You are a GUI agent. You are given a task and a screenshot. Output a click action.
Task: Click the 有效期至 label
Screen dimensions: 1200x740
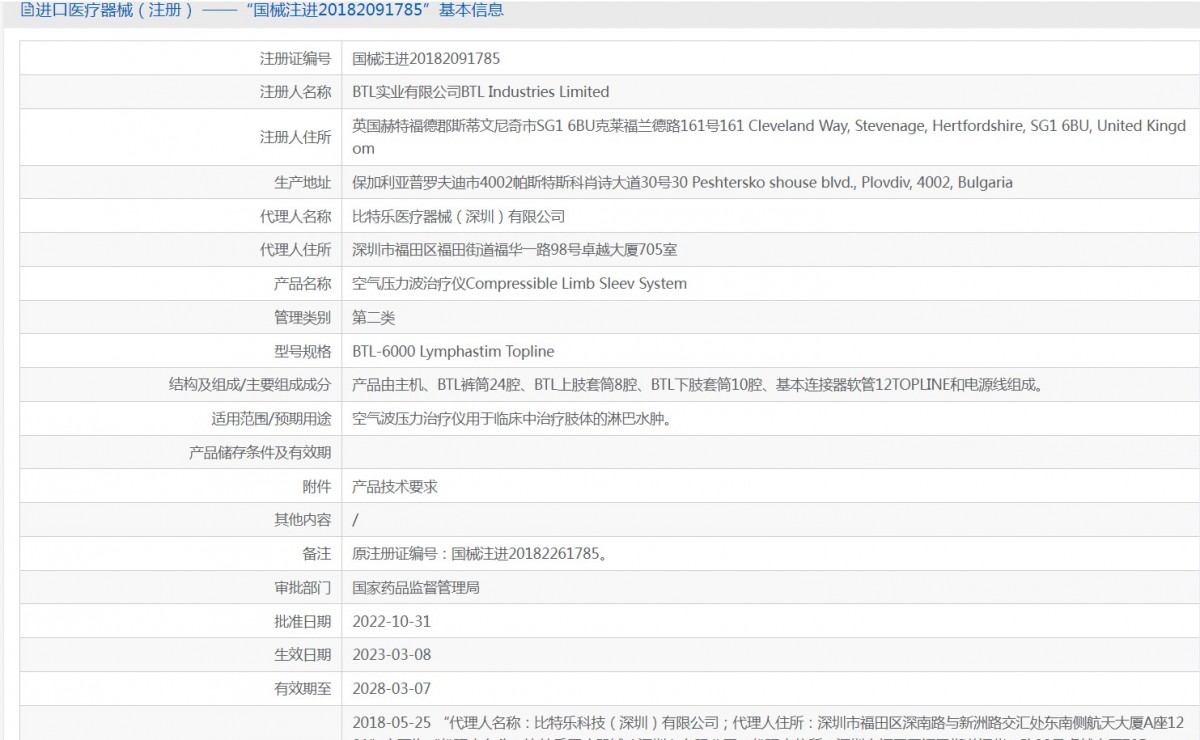(x=302, y=689)
